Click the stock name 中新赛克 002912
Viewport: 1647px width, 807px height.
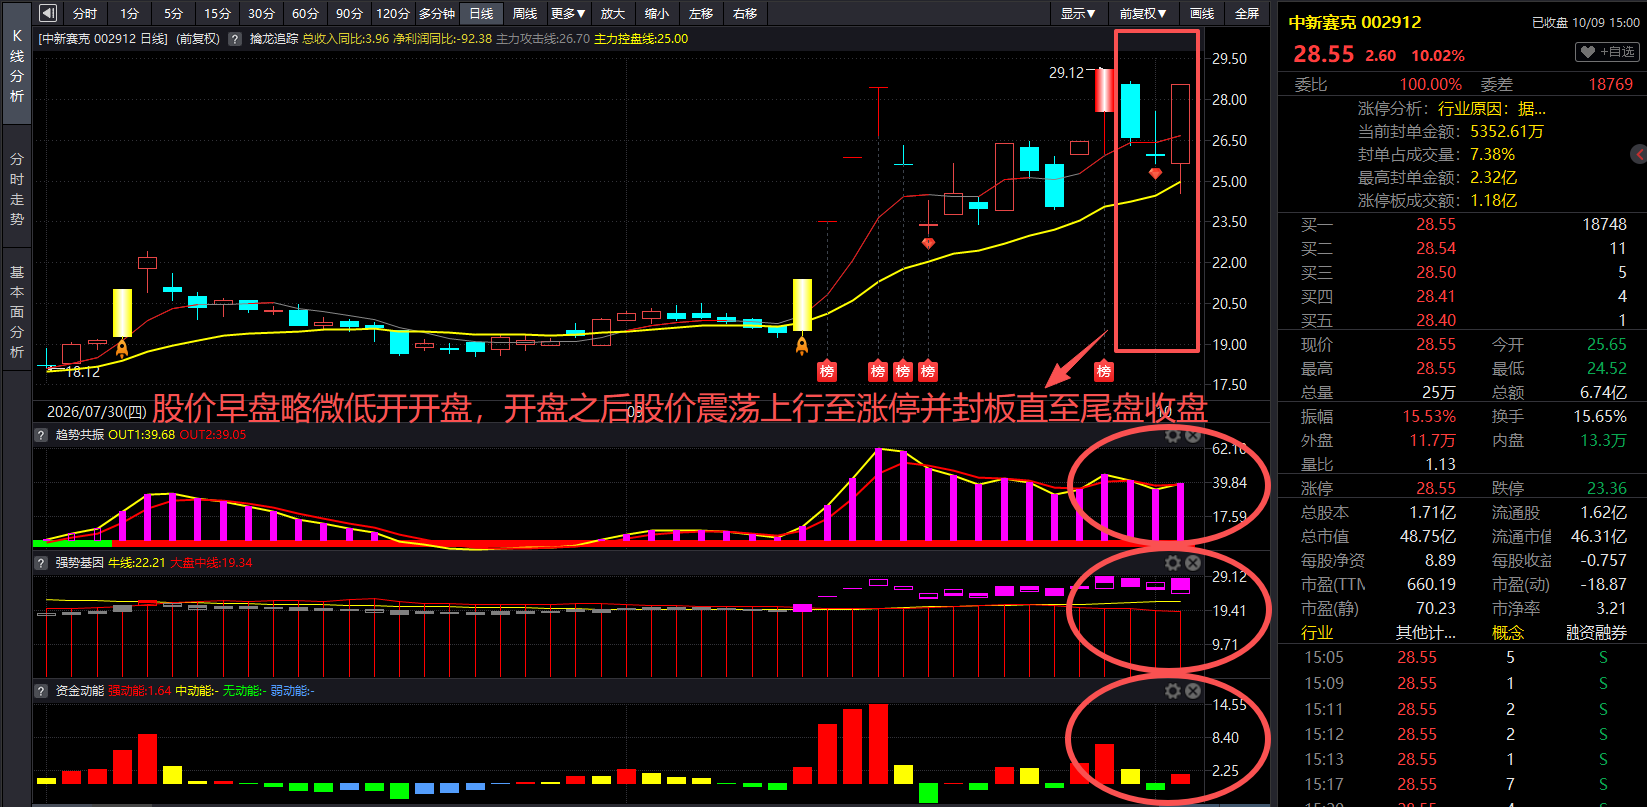click(x=1354, y=22)
